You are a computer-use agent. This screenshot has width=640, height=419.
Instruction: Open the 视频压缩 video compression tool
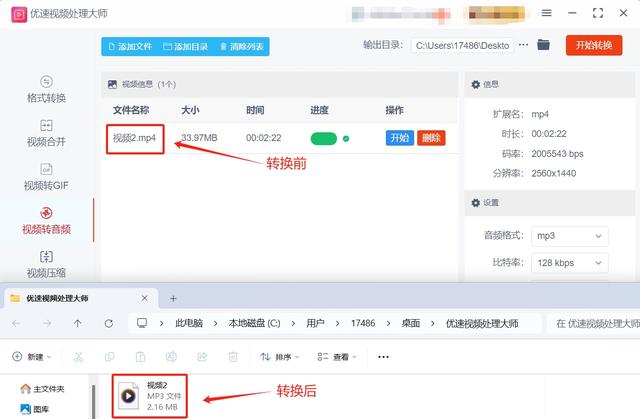pyautogui.click(x=46, y=265)
